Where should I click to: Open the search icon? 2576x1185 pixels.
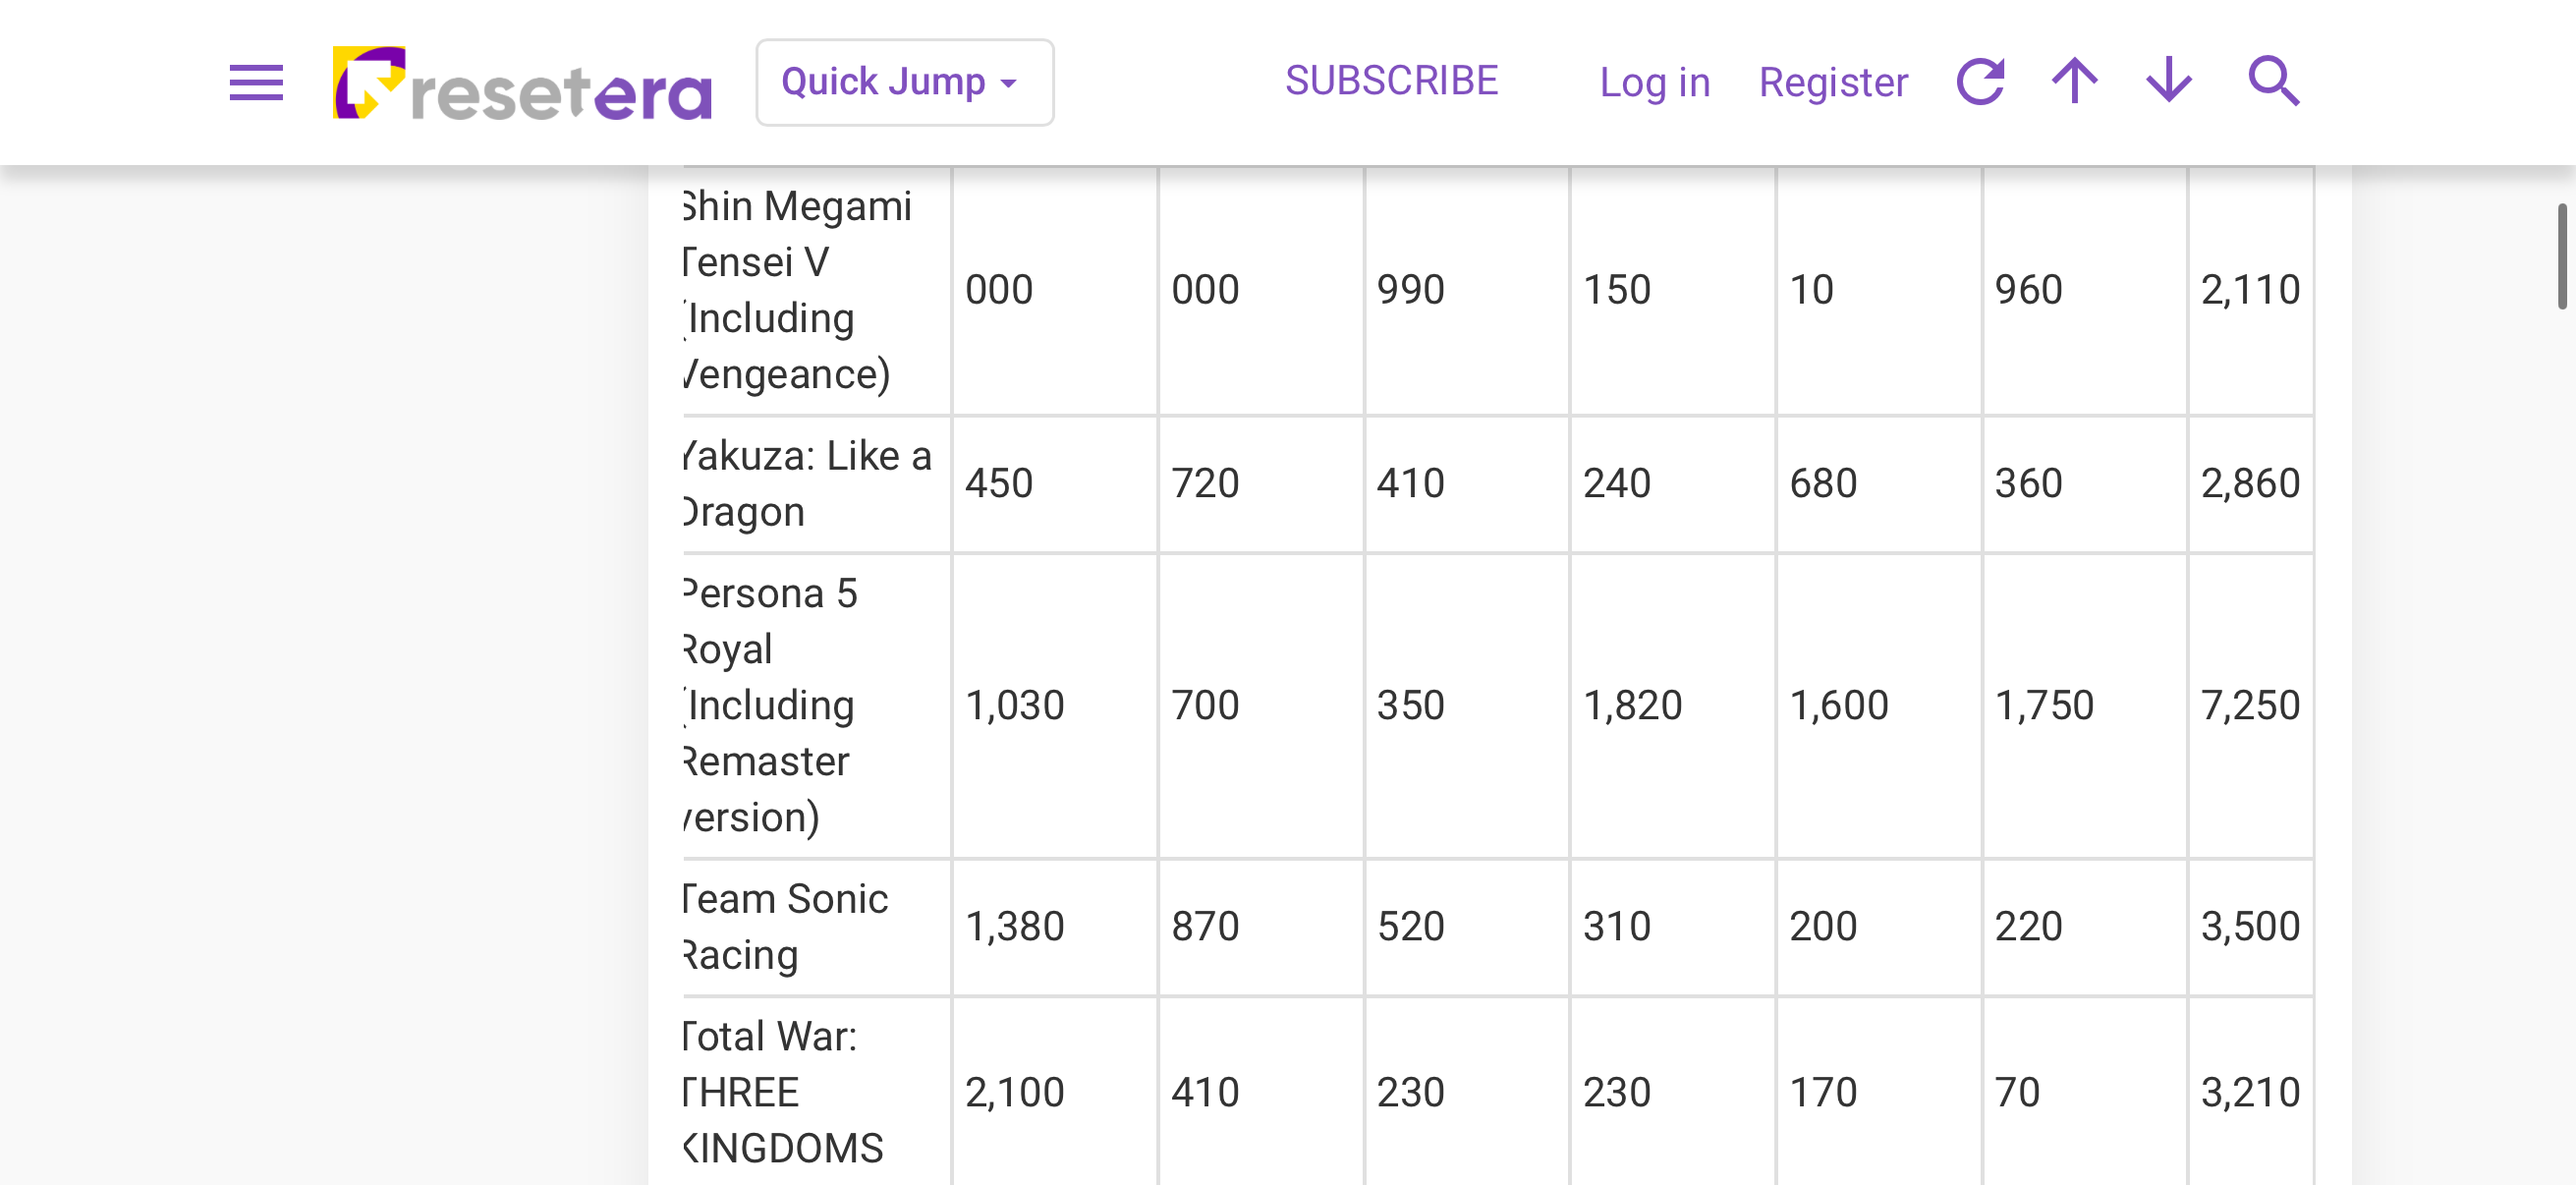click(x=2273, y=81)
